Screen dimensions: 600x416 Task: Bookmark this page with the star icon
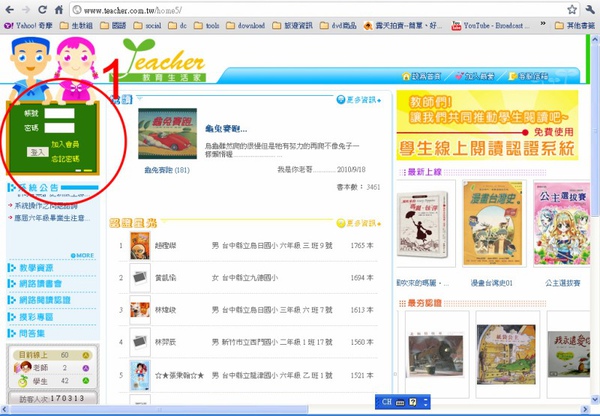[x=572, y=10]
